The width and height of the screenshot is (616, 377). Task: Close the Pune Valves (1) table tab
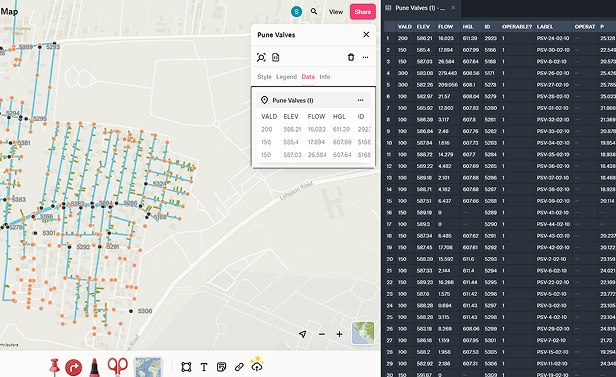[453, 8]
